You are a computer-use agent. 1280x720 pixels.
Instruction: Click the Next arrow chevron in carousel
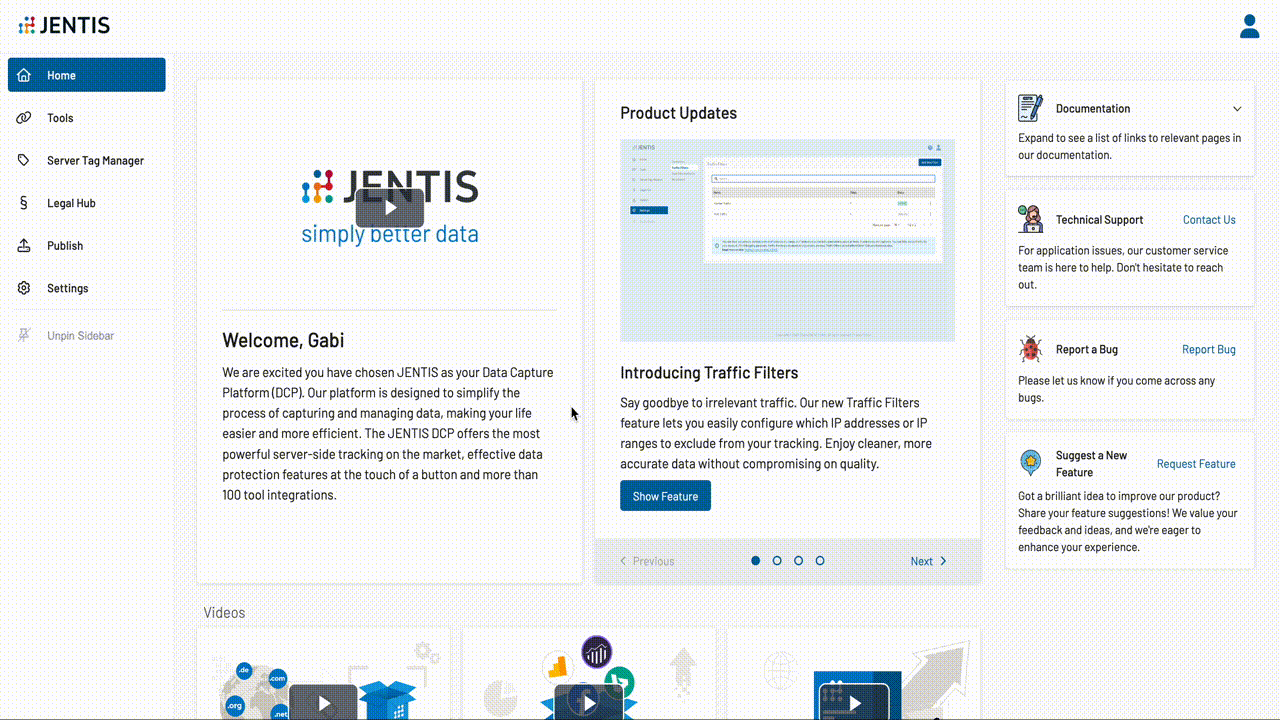coord(943,561)
